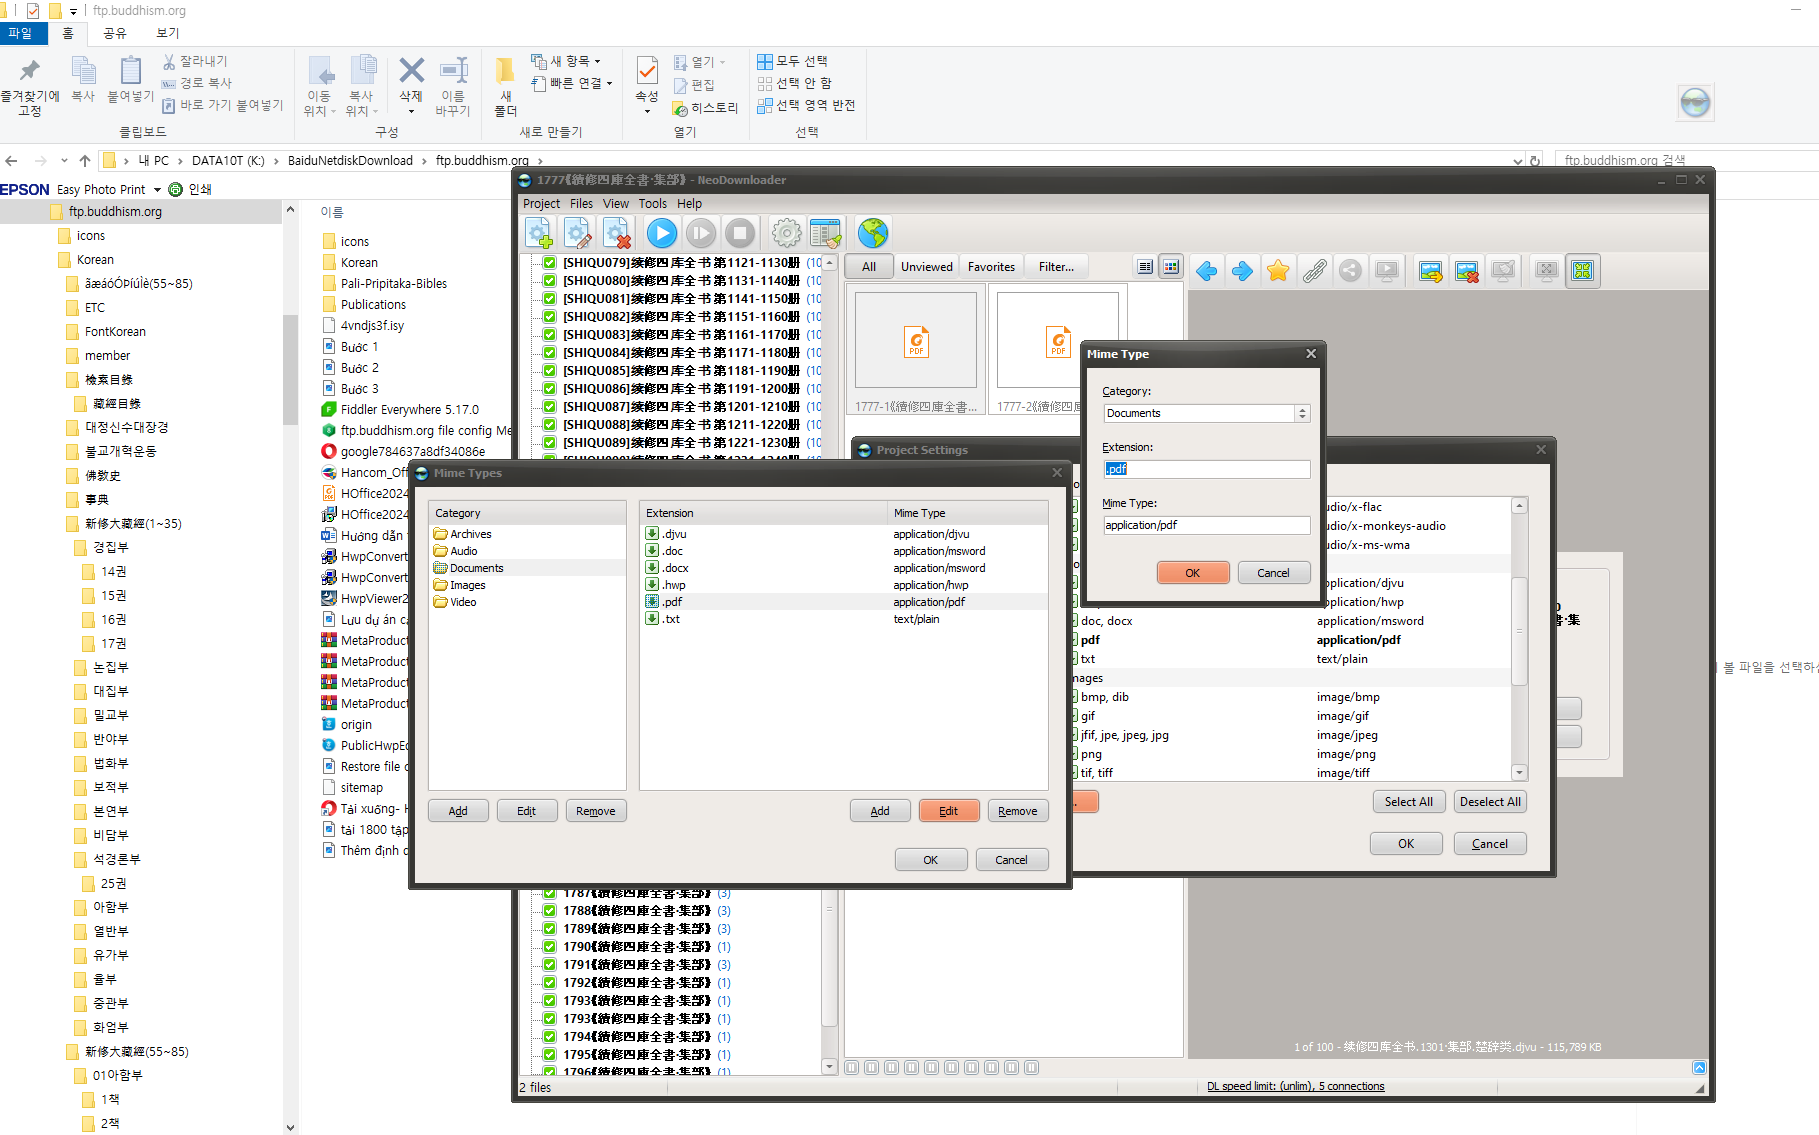Open the Category dropdown in Mime Type dialog
The image size is (1819, 1135).
point(1301,413)
